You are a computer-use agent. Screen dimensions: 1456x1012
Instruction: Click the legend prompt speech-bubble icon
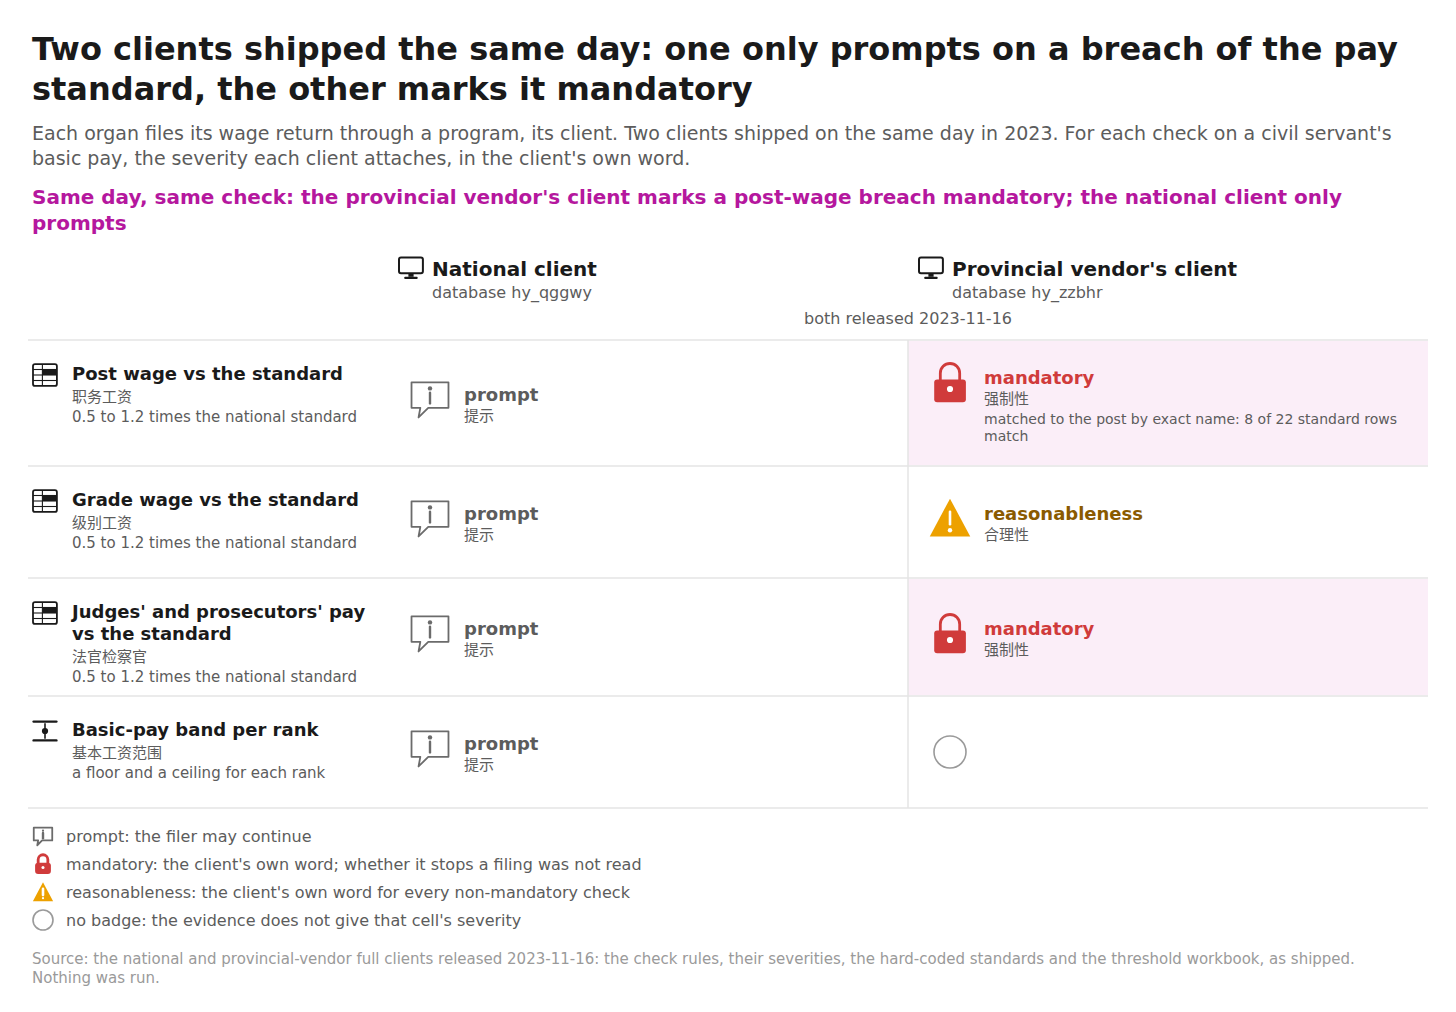(x=43, y=836)
